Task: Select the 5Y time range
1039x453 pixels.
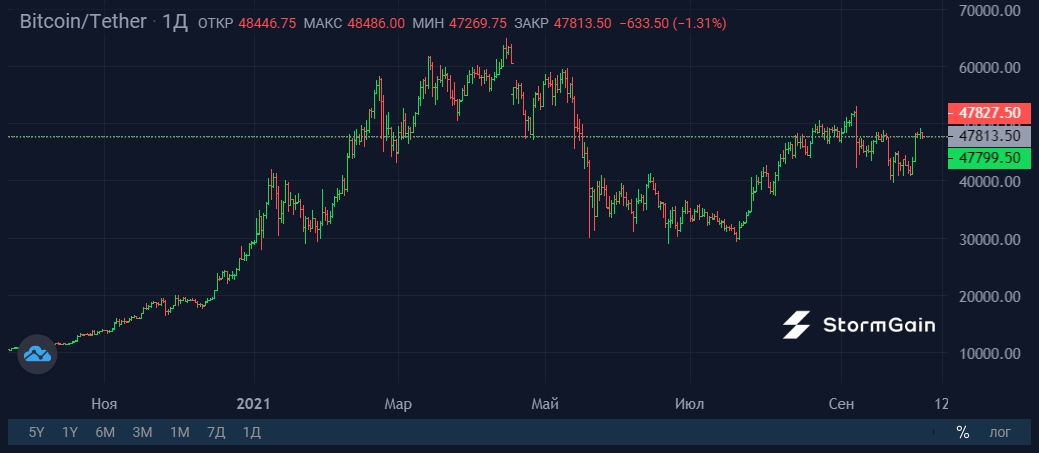Action: 36,432
